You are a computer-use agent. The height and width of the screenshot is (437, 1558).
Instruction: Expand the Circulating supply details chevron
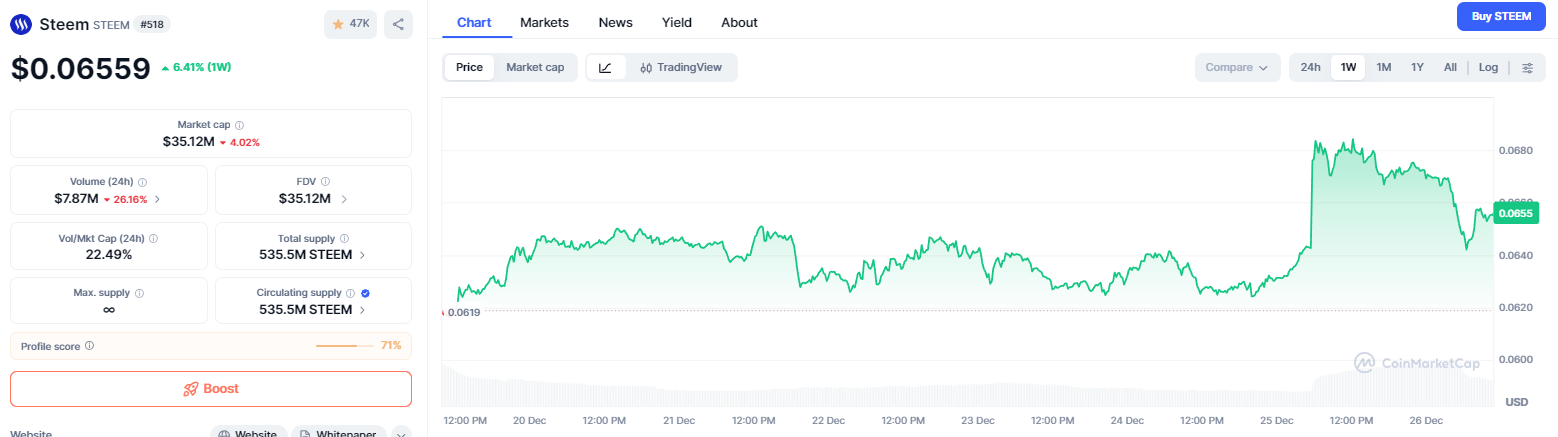coord(362,310)
